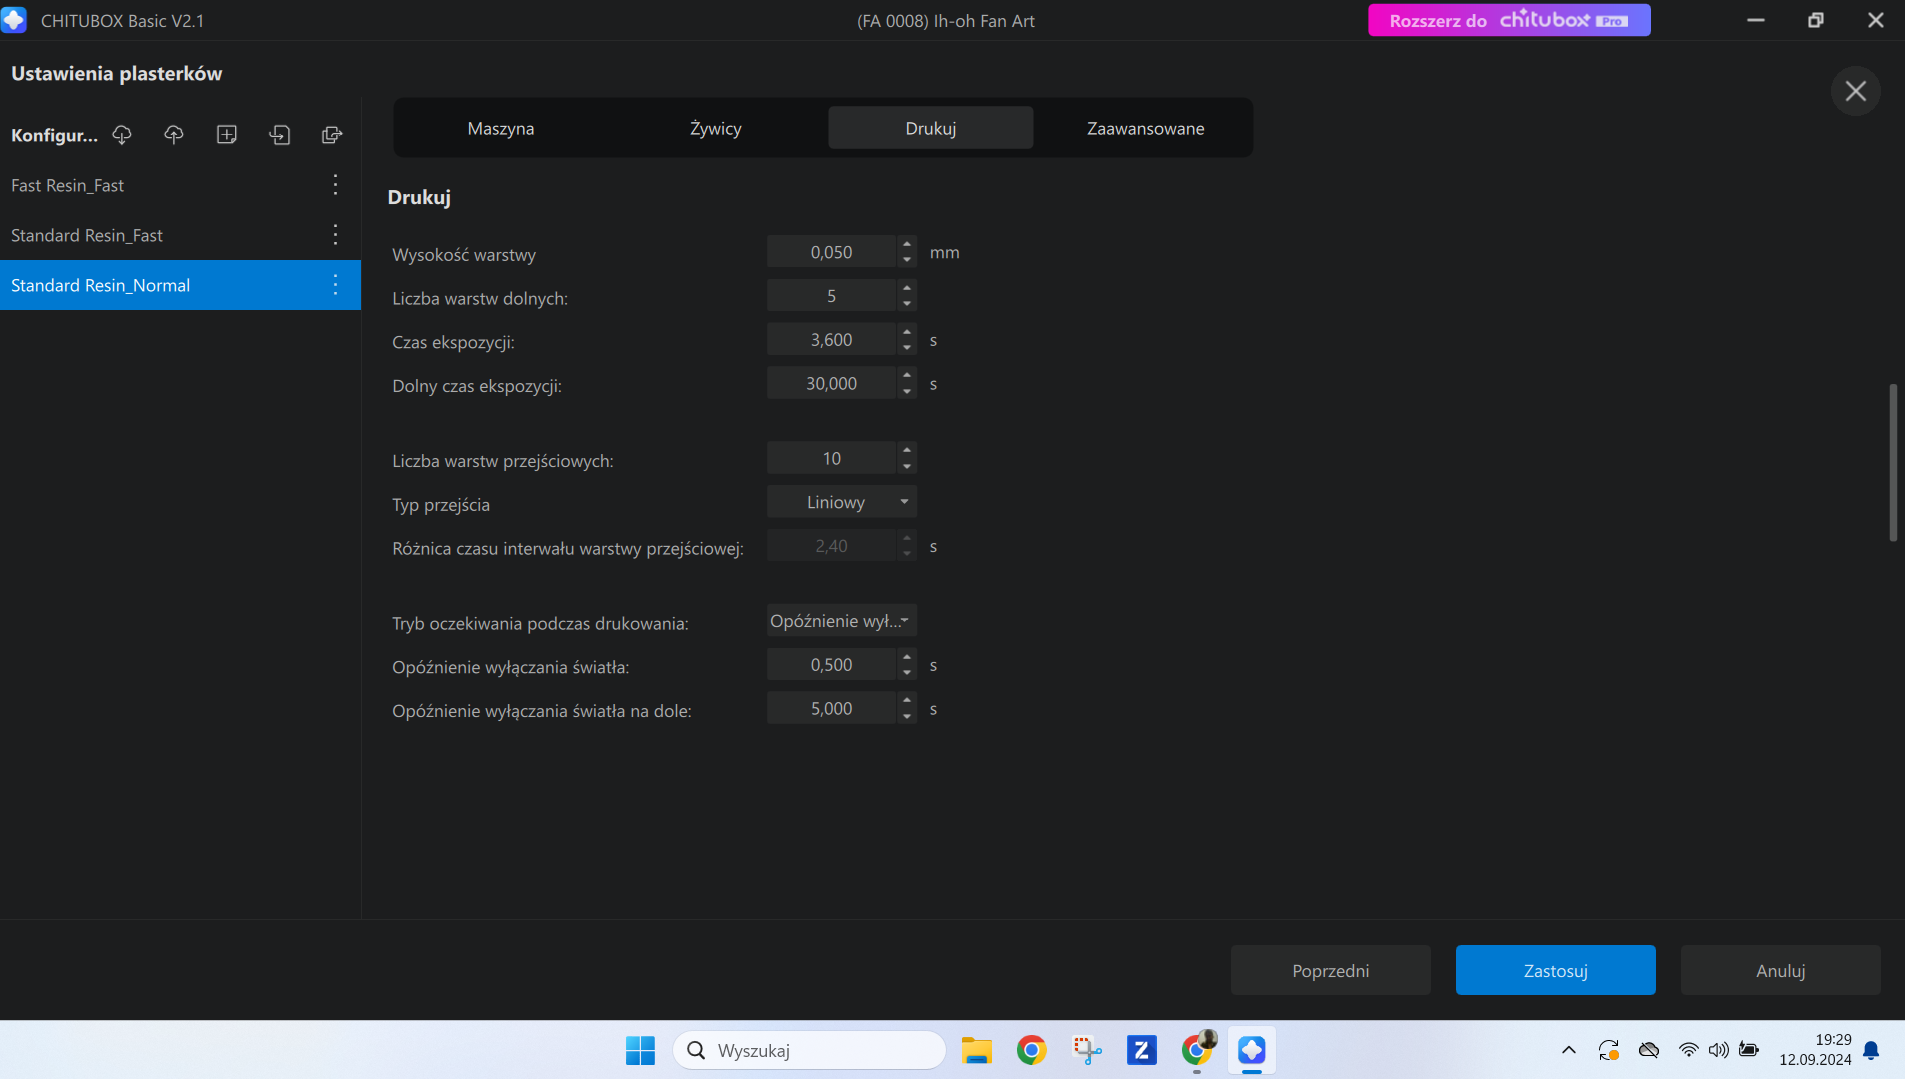Select Standard Resin_Normal profile
This screenshot has height=1079, width=1905.
pos(180,285)
